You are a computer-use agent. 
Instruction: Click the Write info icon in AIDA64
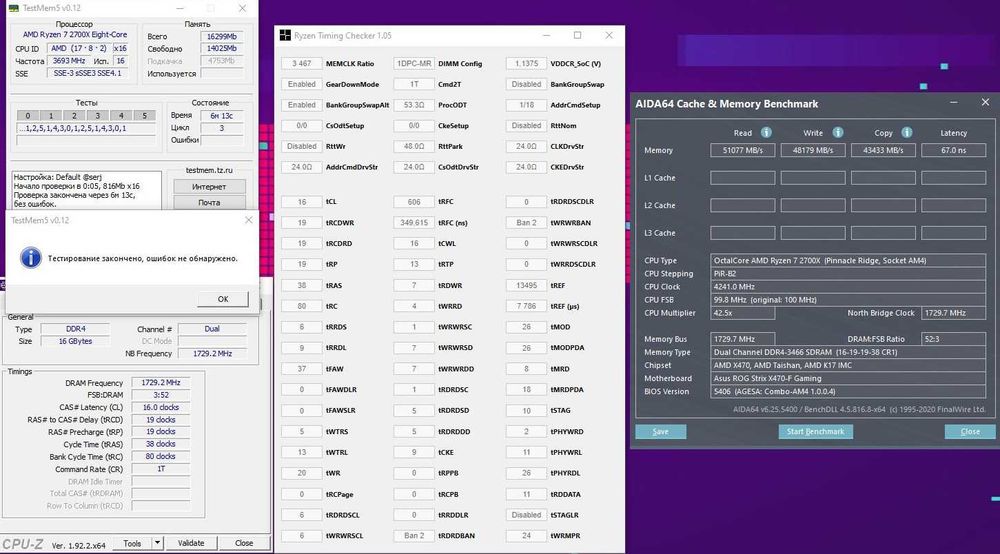[838, 133]
